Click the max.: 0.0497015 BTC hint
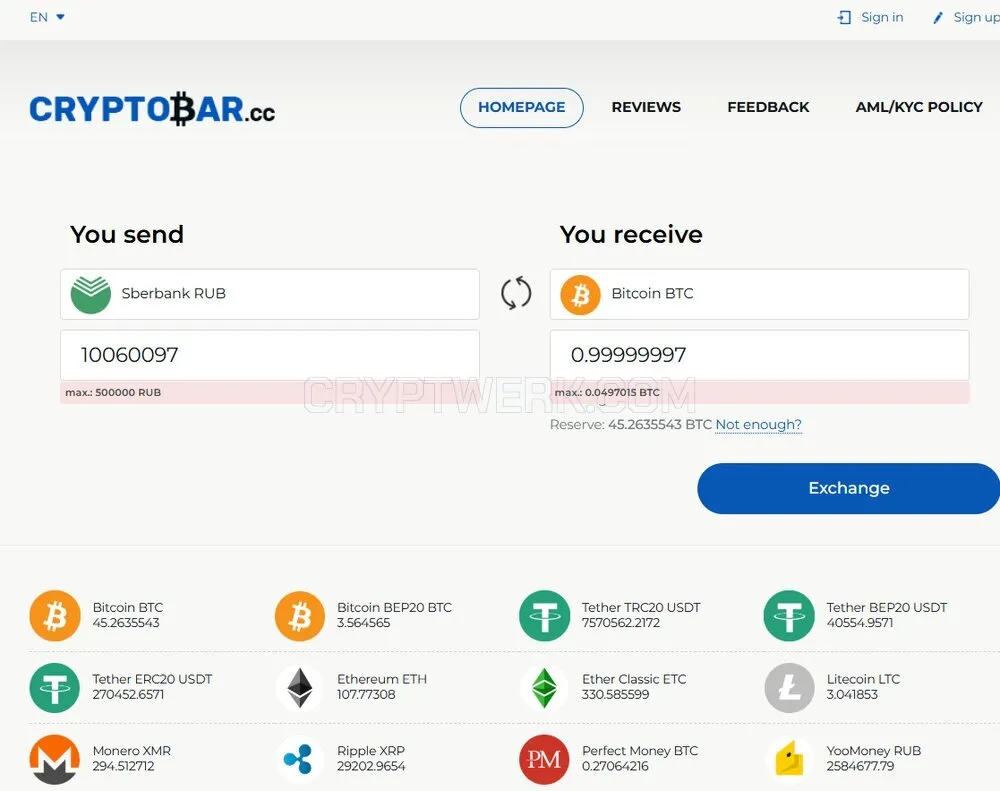 [x=607, y=392]
